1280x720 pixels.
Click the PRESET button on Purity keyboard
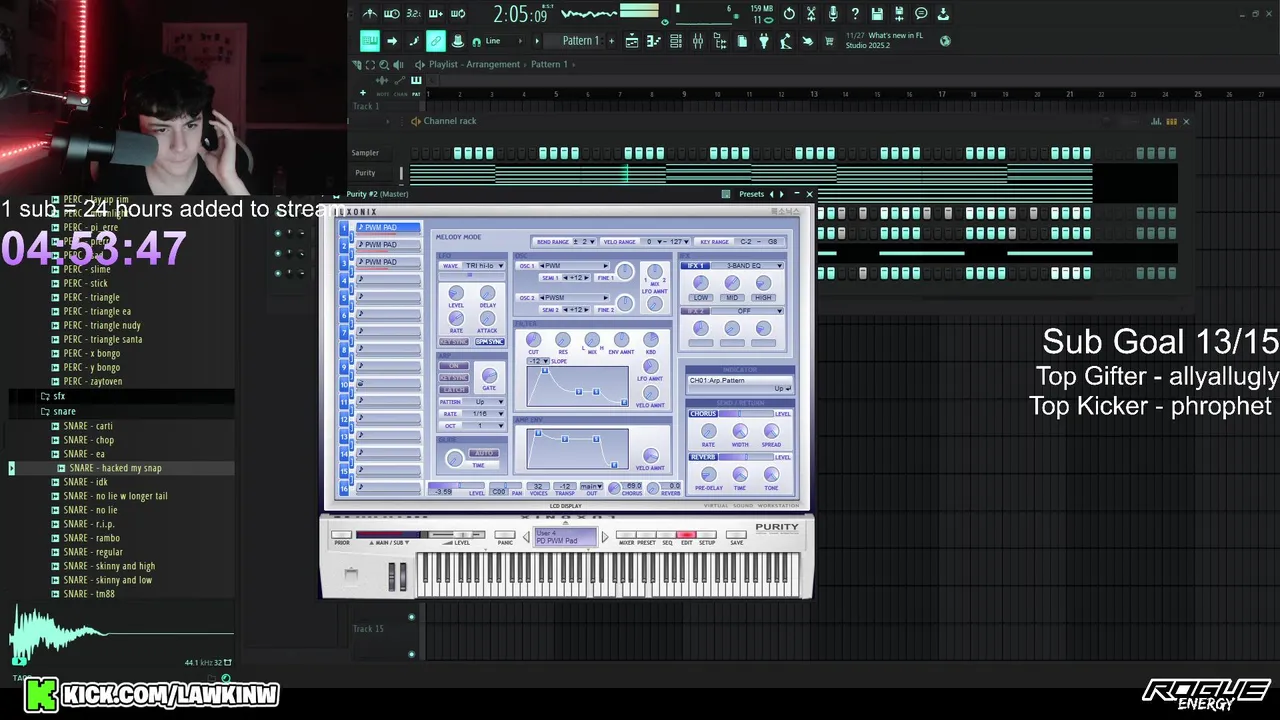pos(646,535)
